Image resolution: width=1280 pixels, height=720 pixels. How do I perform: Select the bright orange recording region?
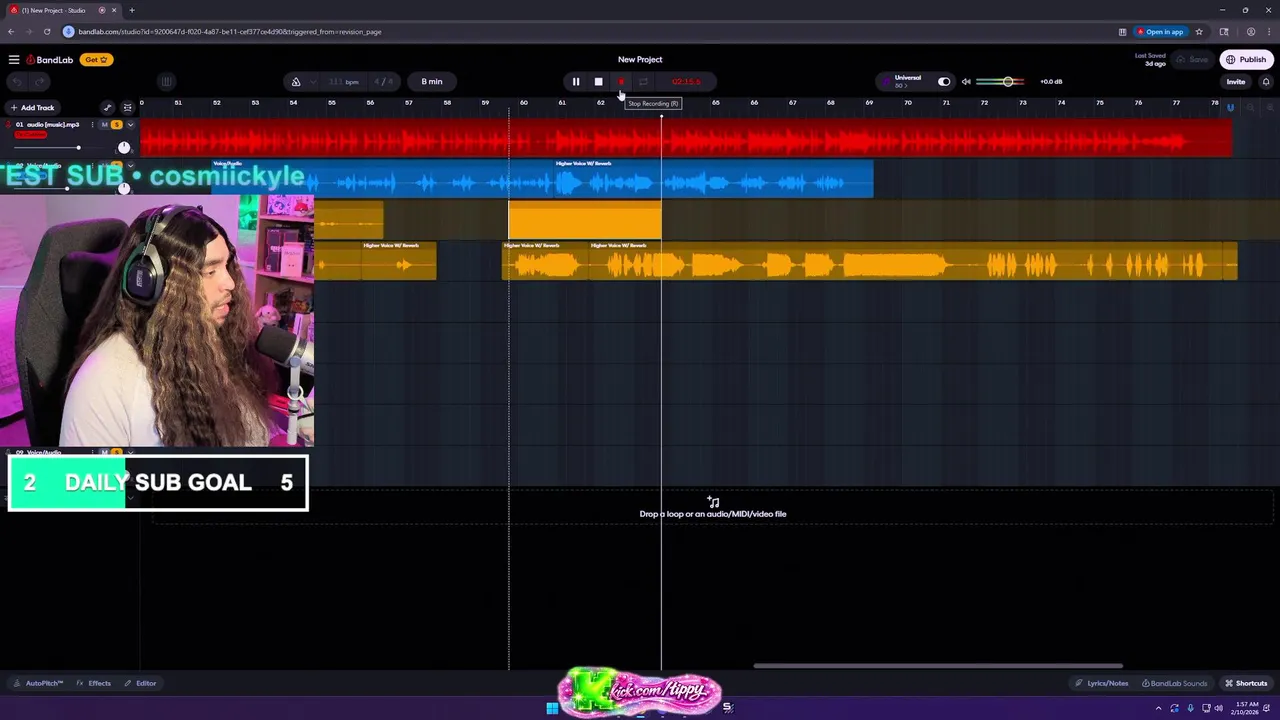[x=585, y=220]
